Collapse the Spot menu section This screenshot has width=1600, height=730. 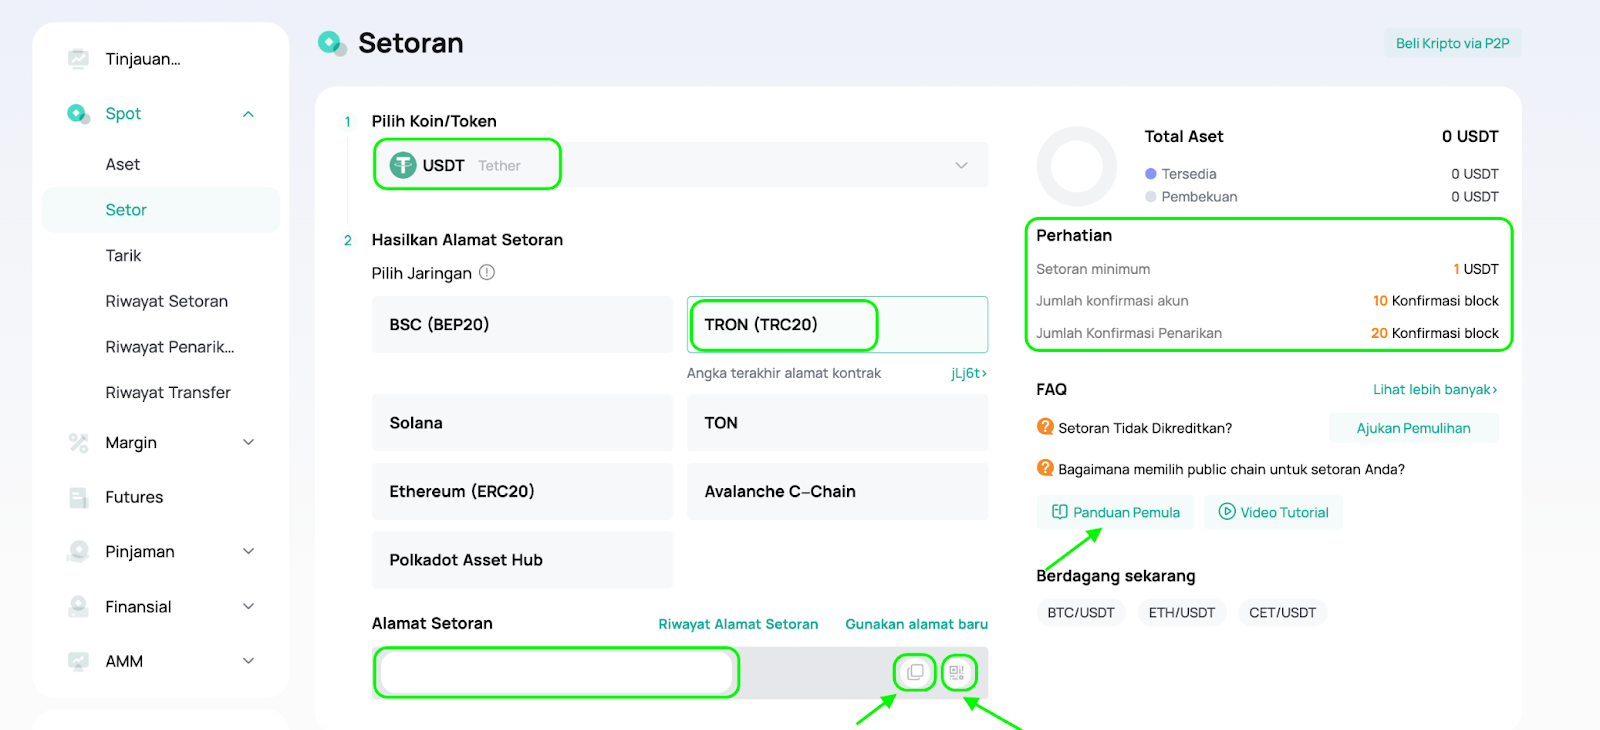(248, 114)
